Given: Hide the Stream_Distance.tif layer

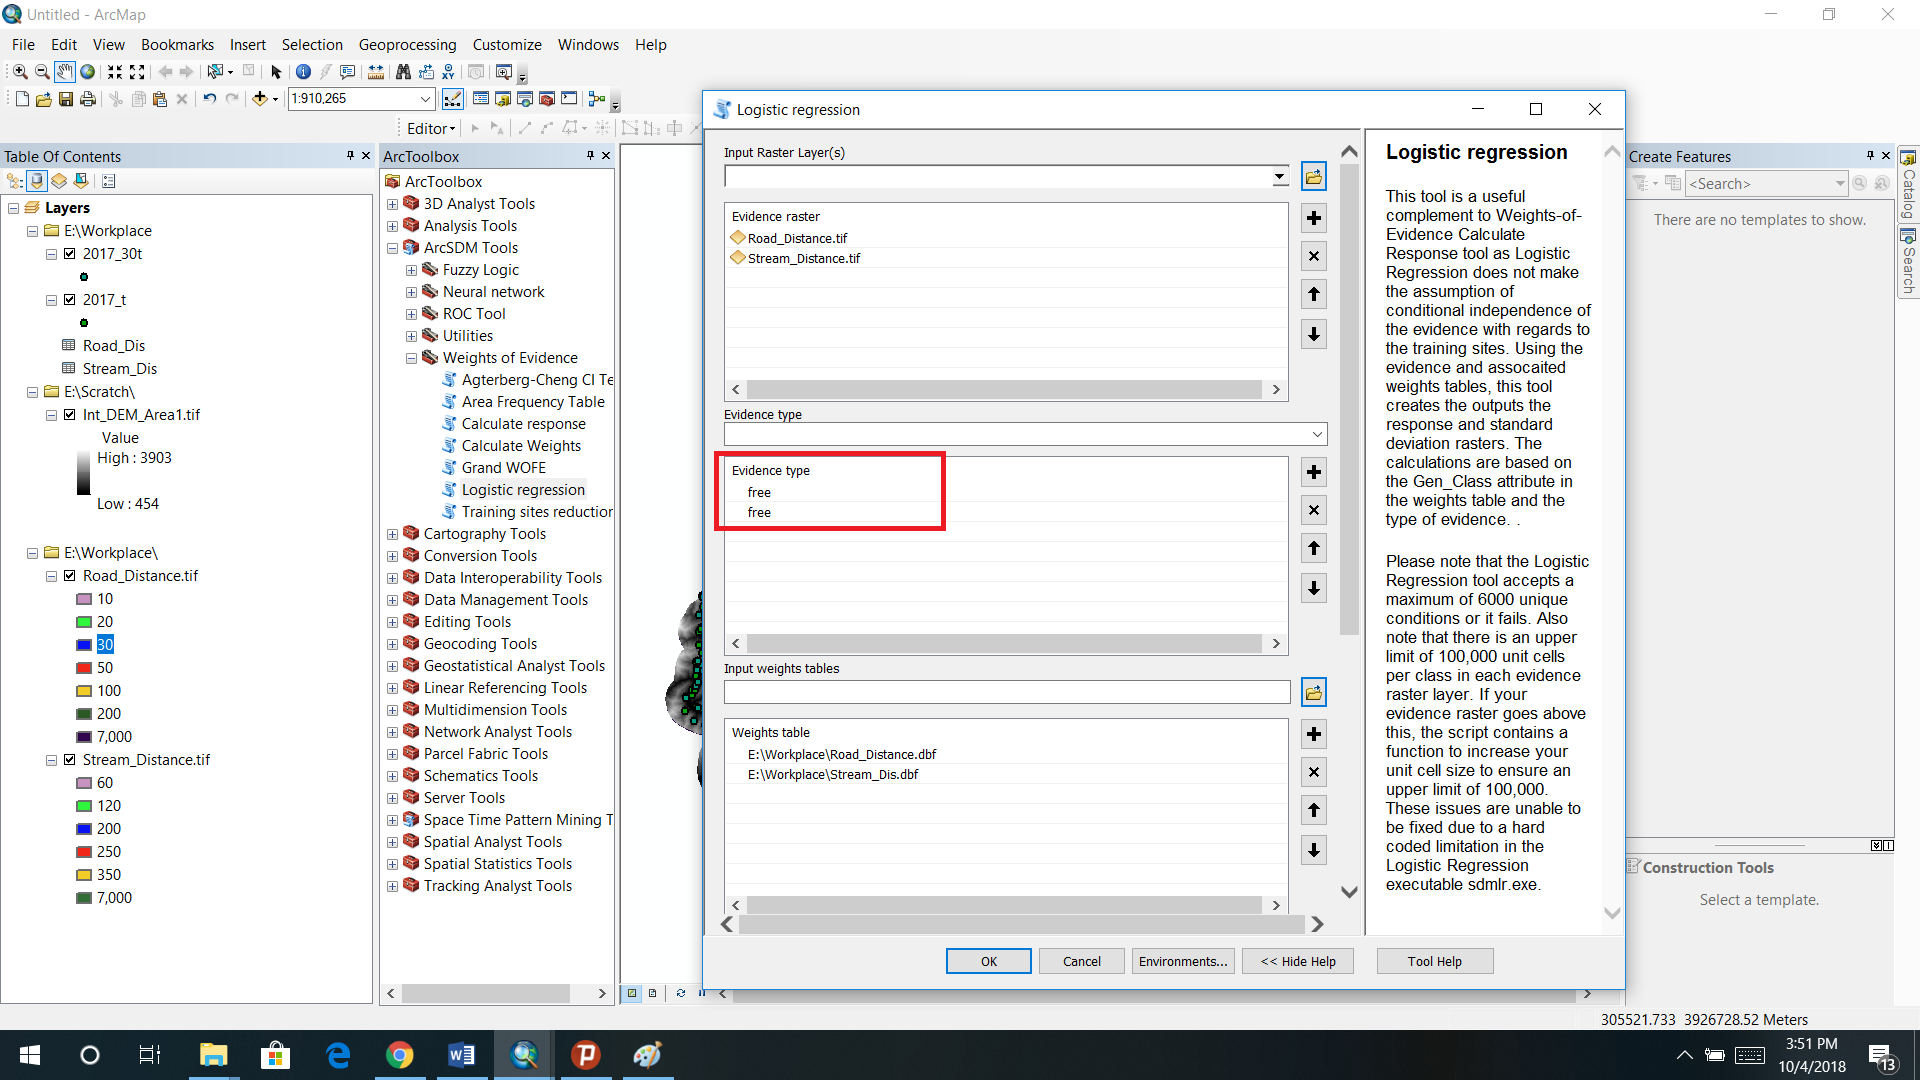Looking at the screenshot, I should [x=70, y=759].
